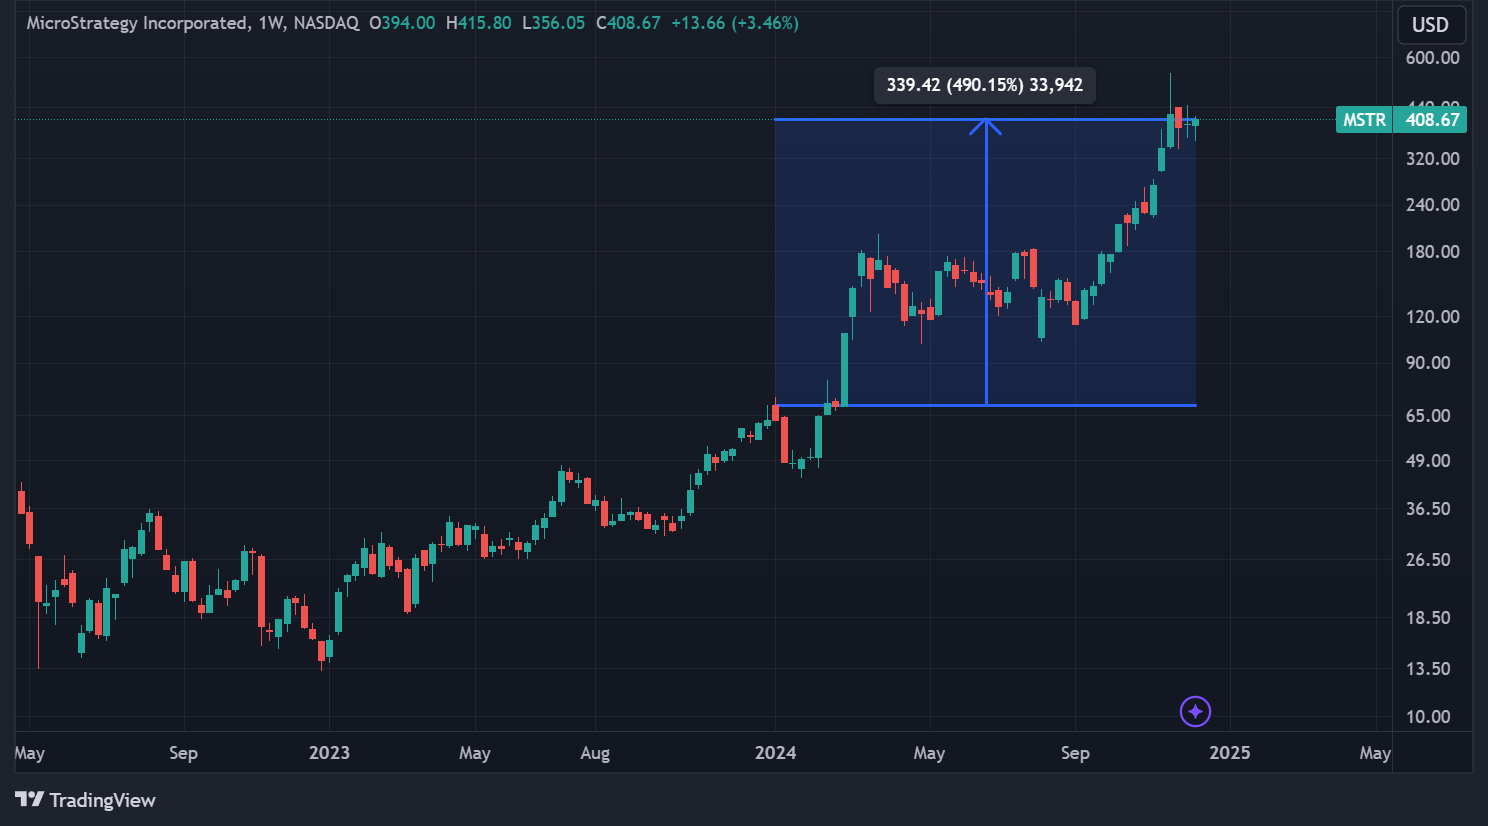This screenshot has width=1488, height=826.
Task: Click the MicroStrategy Incorporated chart title
Action: [137, 23]
